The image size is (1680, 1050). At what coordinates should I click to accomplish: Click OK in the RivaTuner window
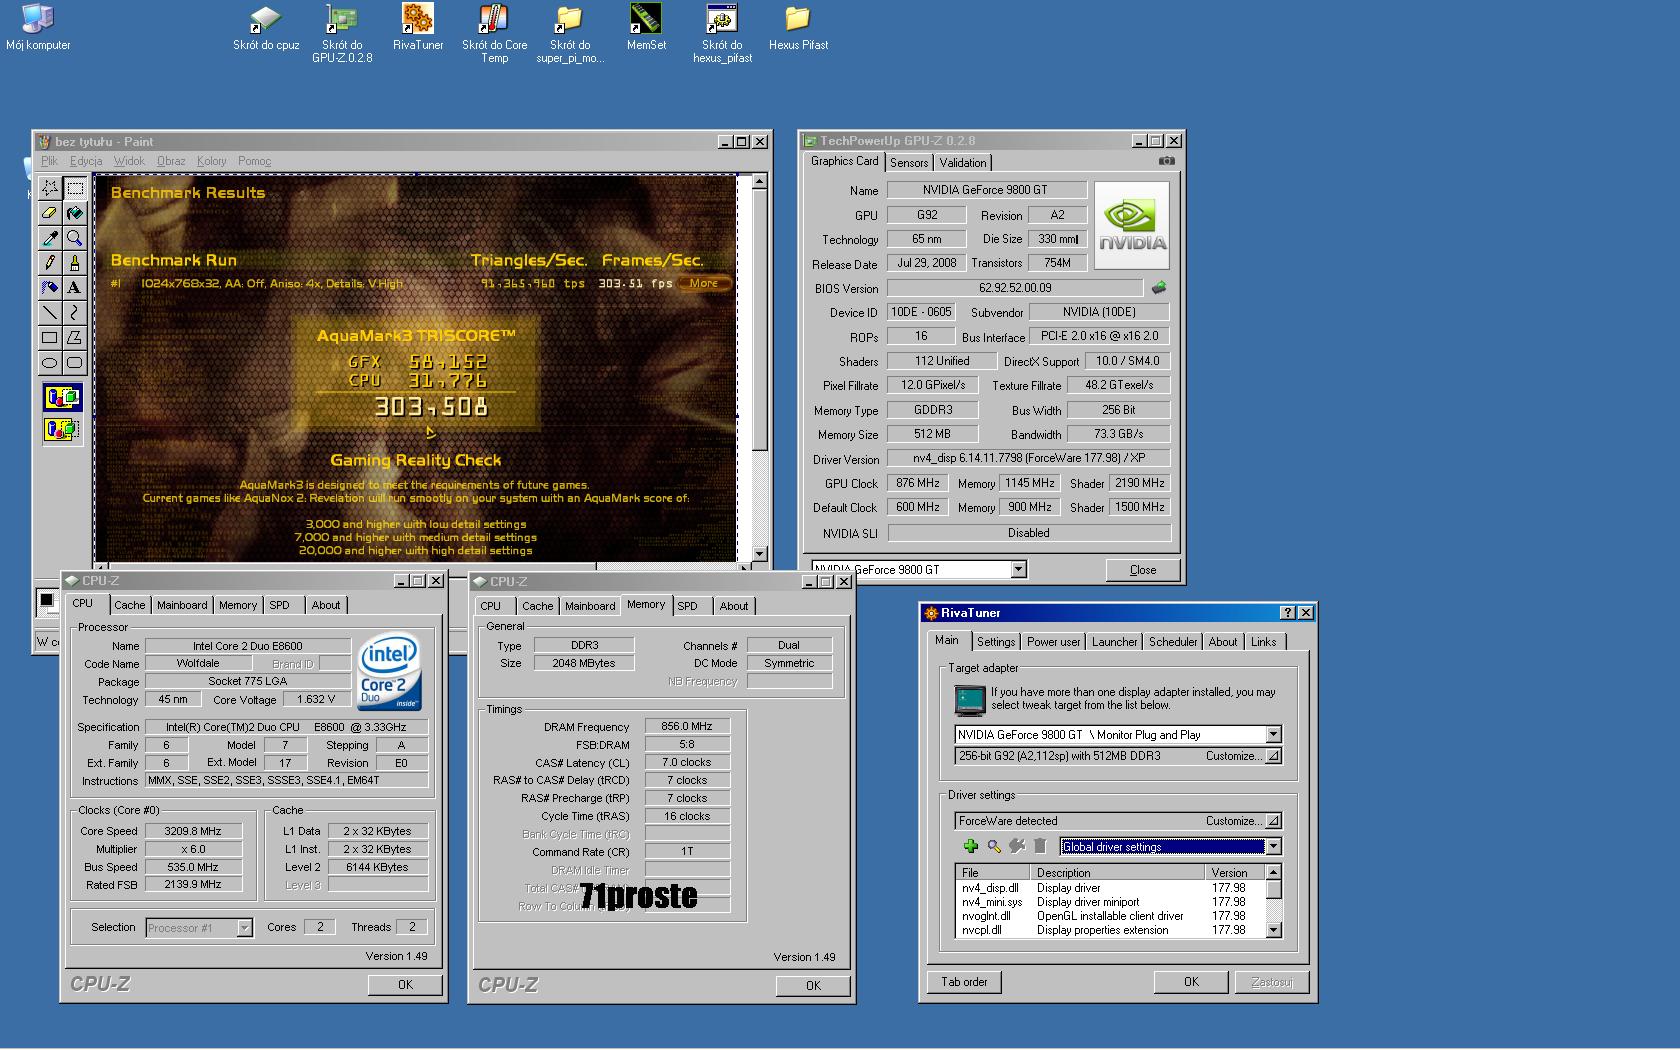[x=1191, y=982]
